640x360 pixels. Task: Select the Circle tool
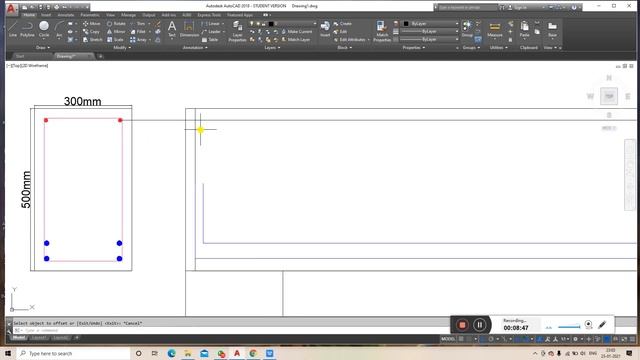[x=44, y=29]
